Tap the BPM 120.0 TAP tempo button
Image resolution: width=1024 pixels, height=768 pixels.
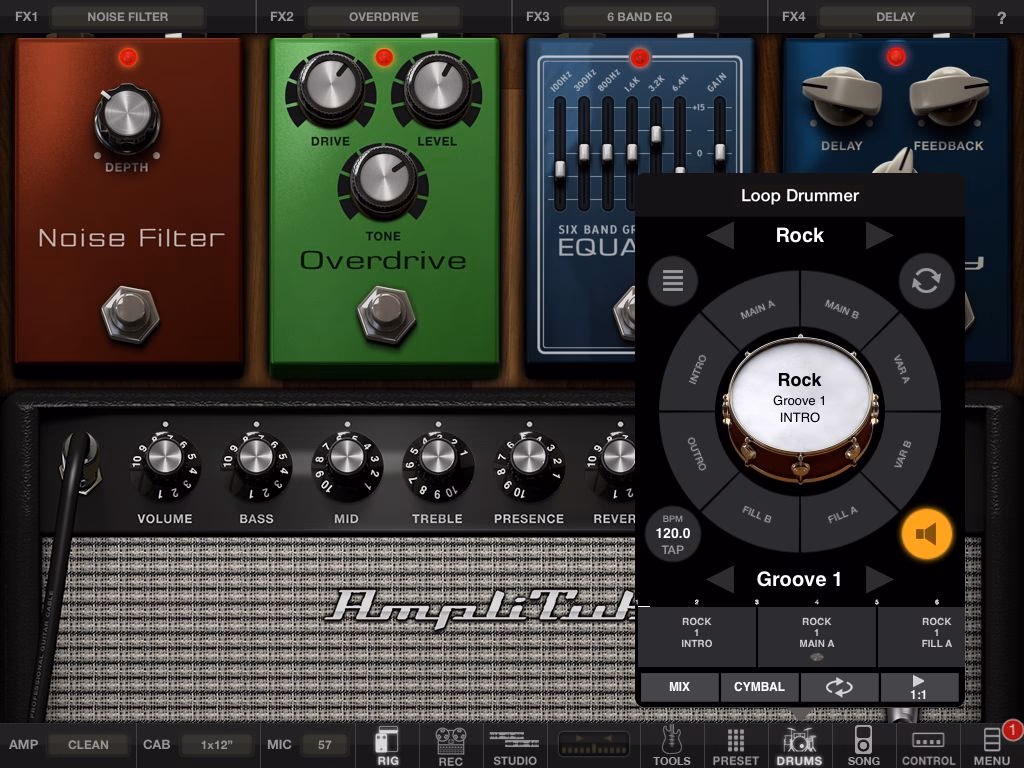click(673, 534)
